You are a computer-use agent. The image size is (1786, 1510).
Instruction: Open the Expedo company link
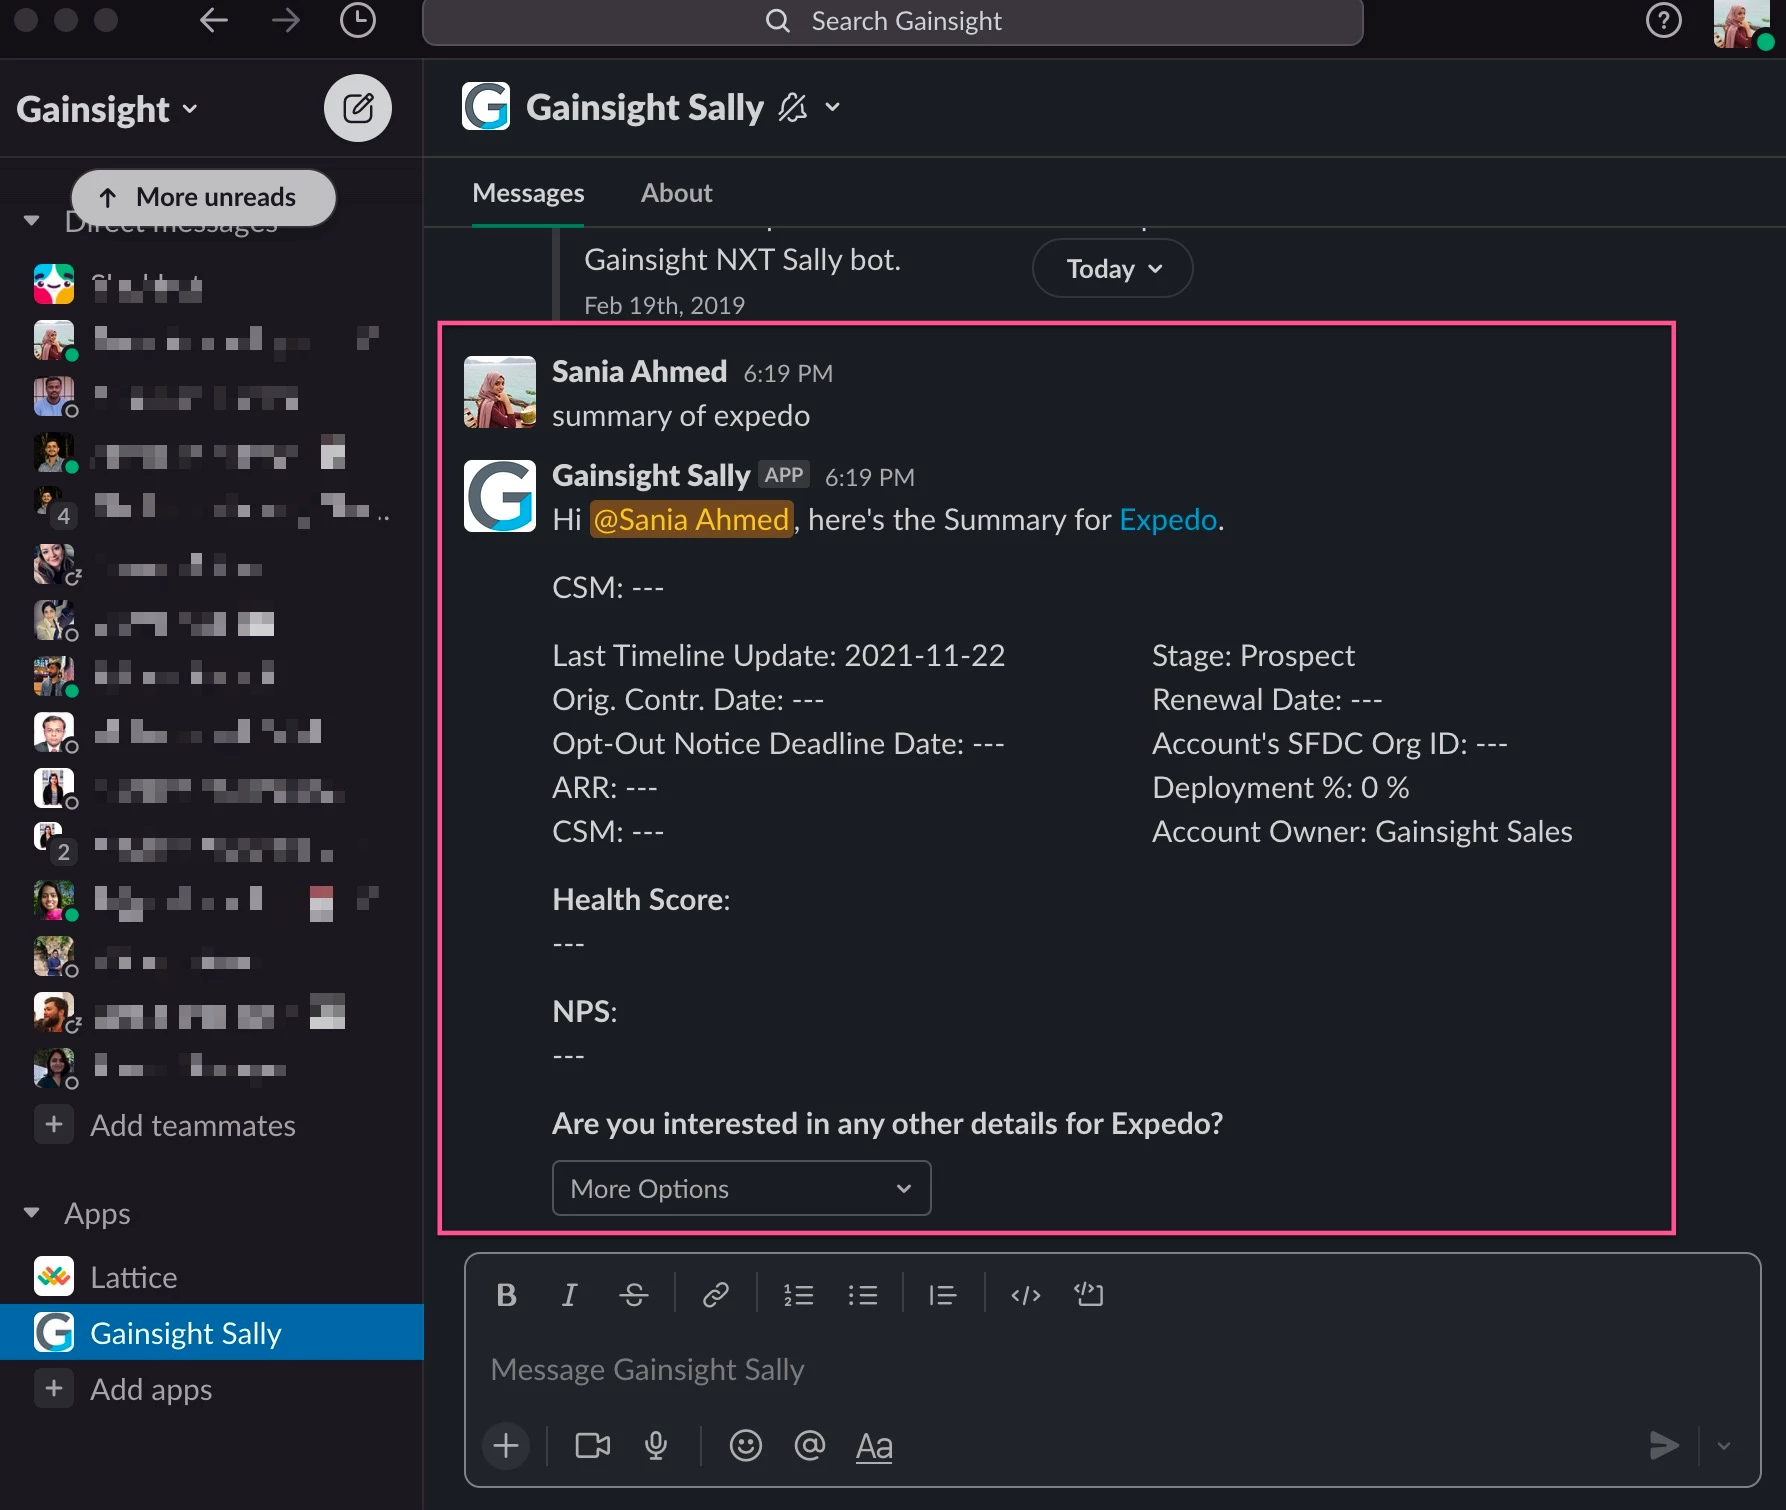[x=1168, y=519]
